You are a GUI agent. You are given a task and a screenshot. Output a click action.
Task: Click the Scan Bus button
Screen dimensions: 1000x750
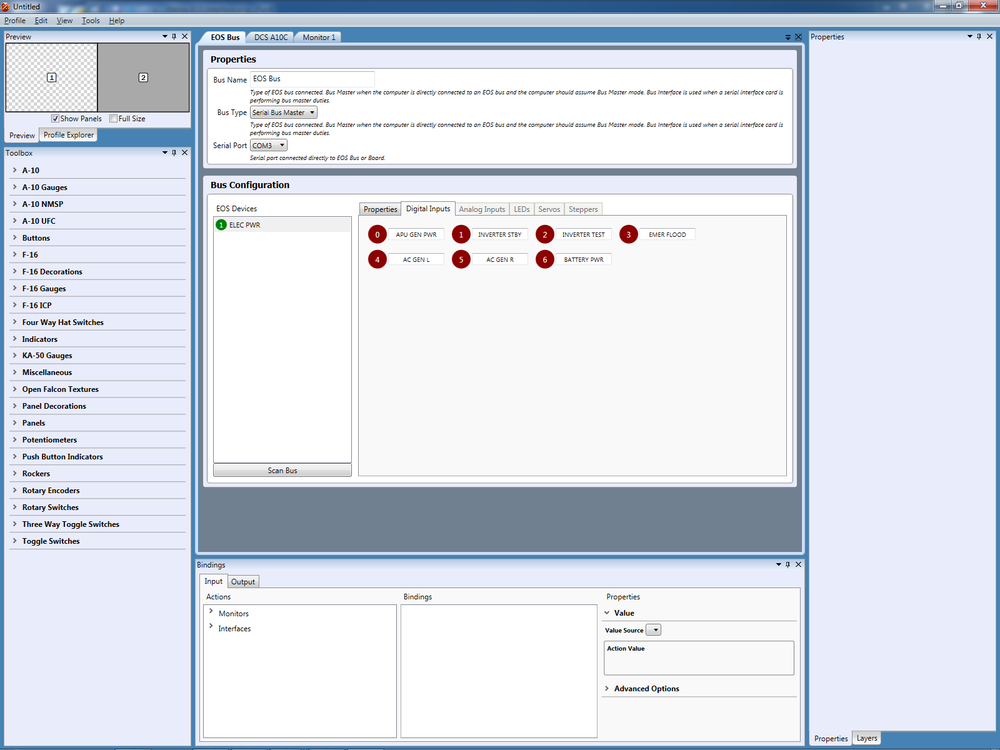coord(282,470)
